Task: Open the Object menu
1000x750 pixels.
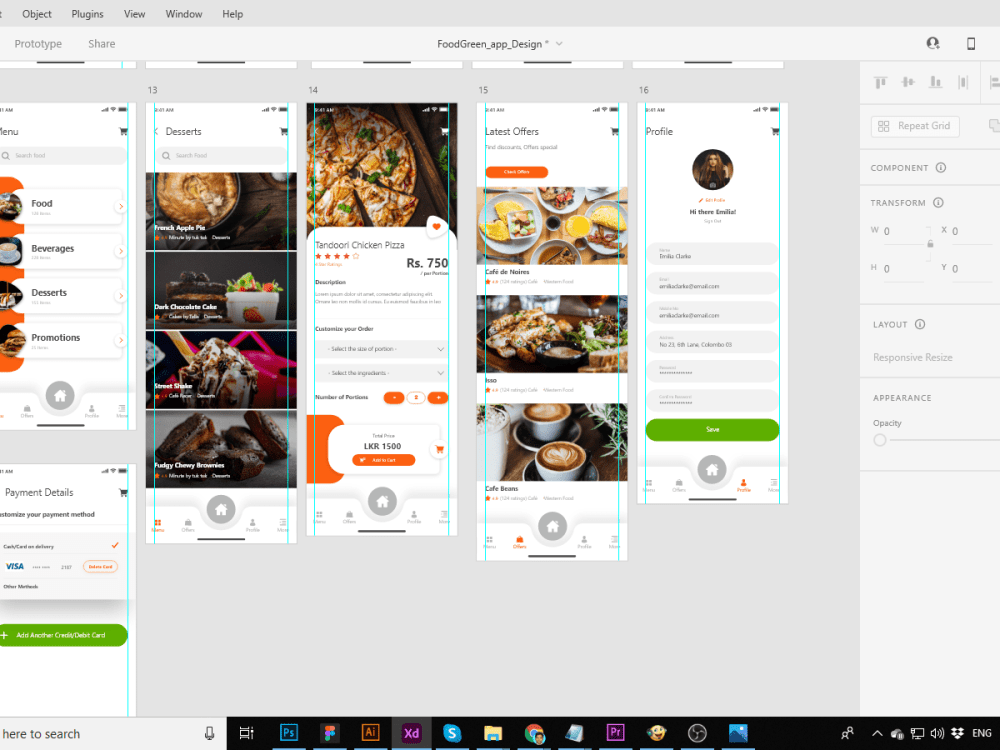Action: click(36, 14)
